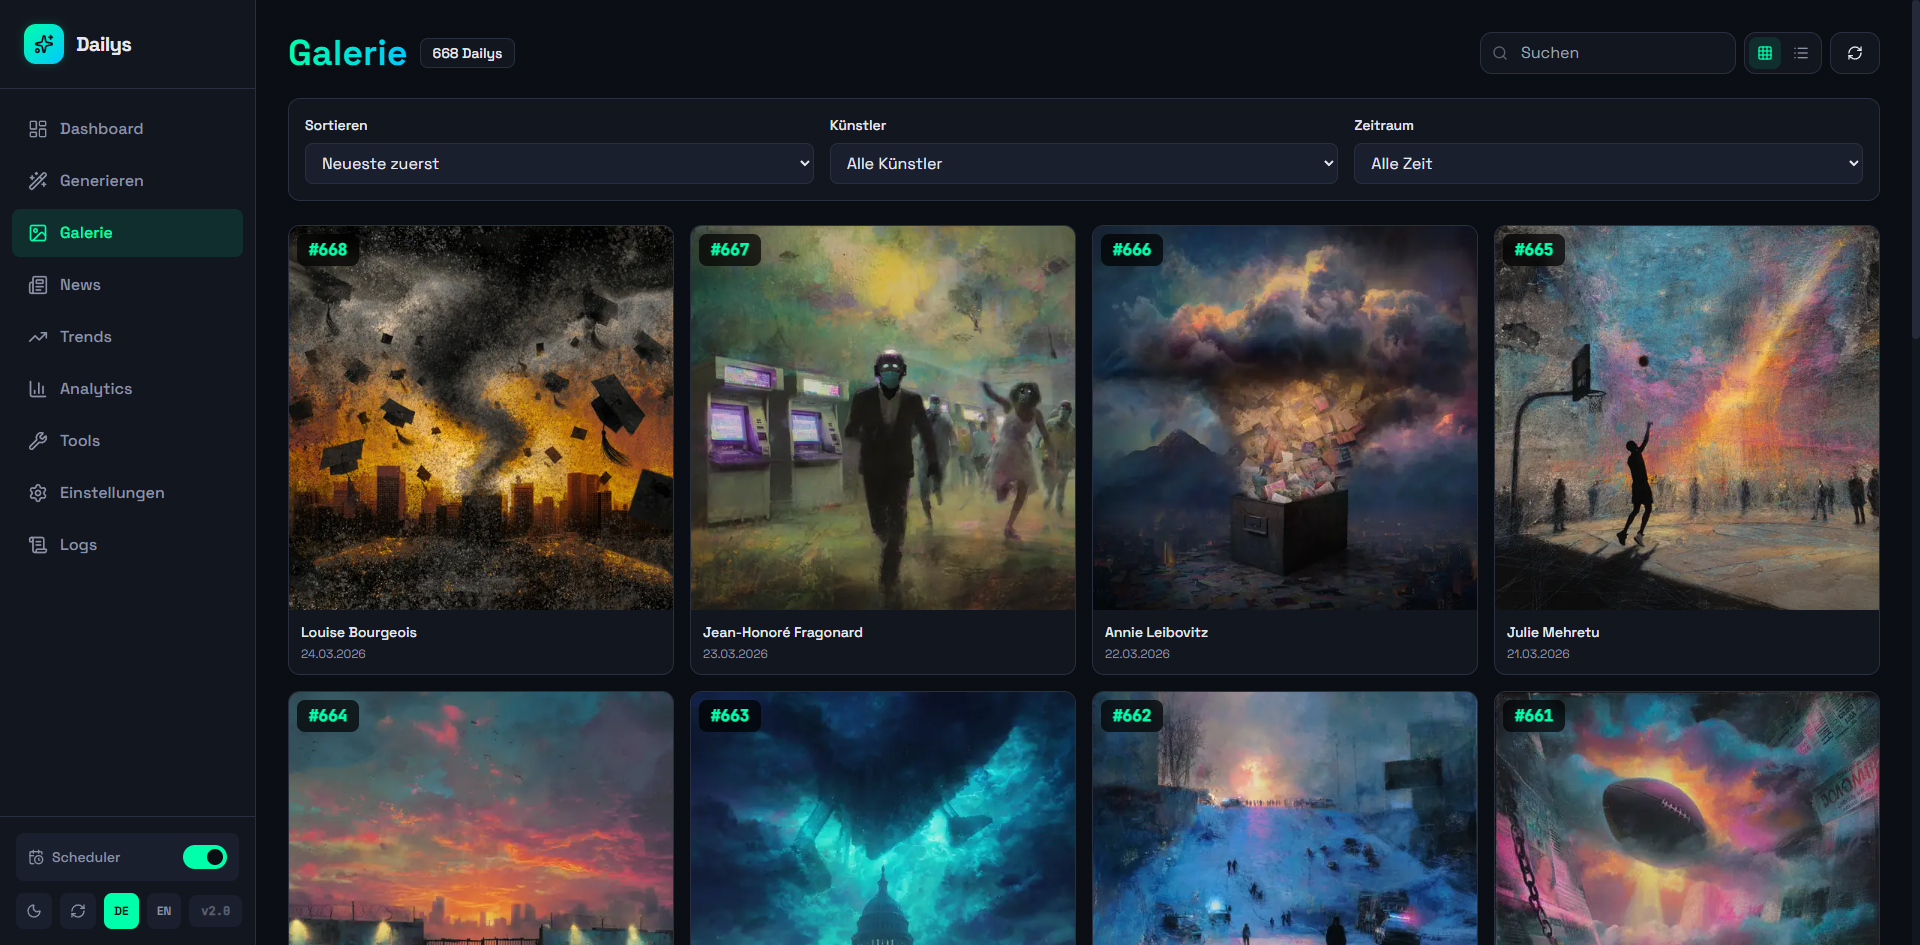Image resolution: width=1920 pixels, height=945 pixels.
Task: Select DE language option
Action: 121,911
